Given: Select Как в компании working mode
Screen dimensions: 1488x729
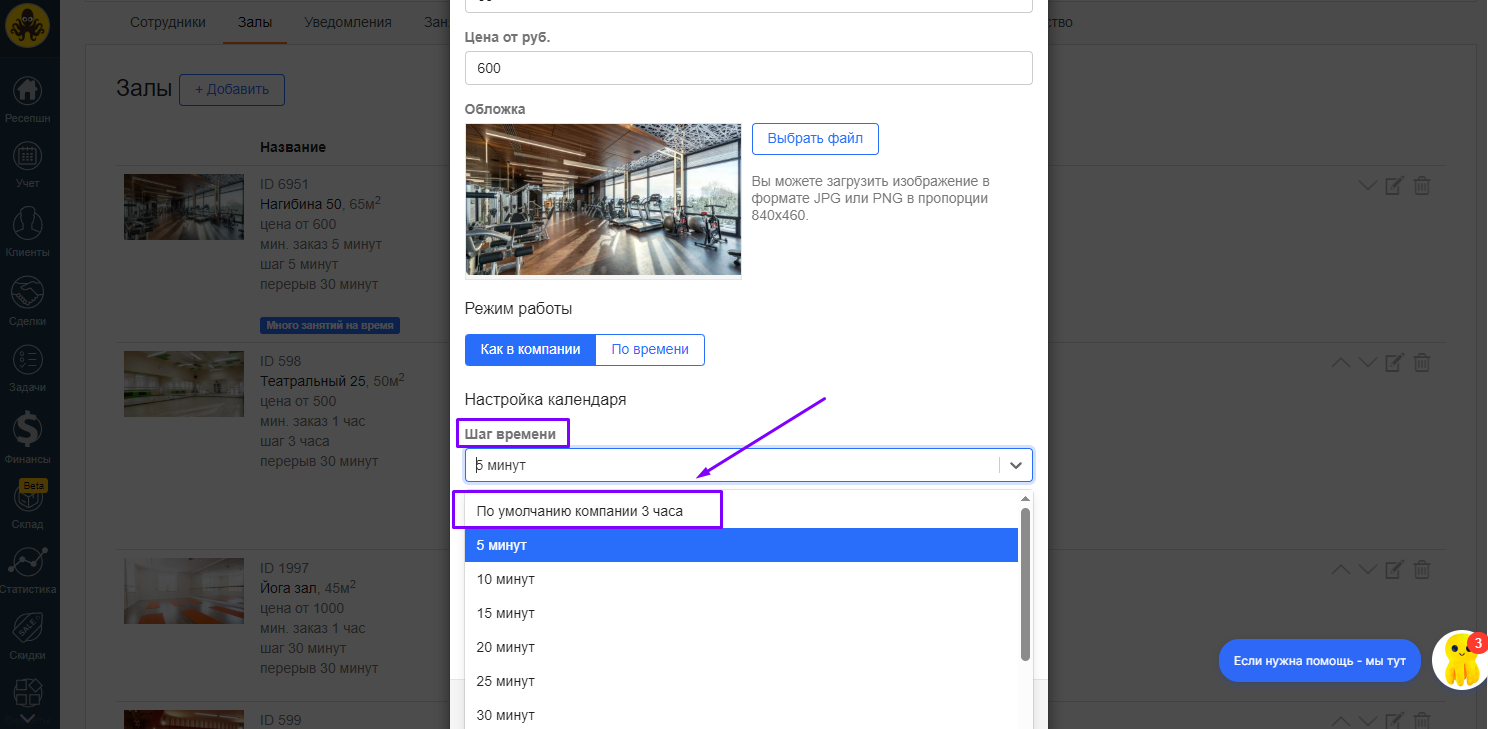Looking at the screenshot, I should [x=530, y=350].
